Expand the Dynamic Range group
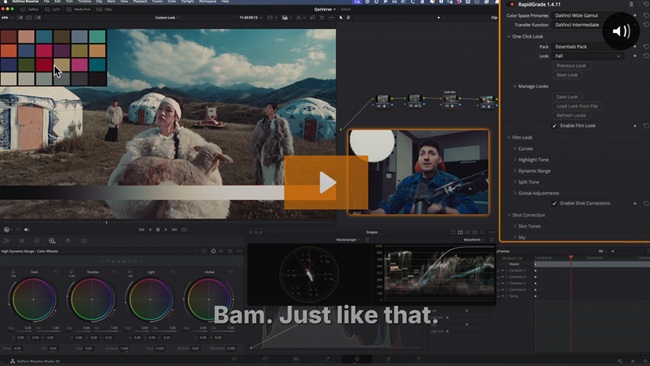 [515, 171]
